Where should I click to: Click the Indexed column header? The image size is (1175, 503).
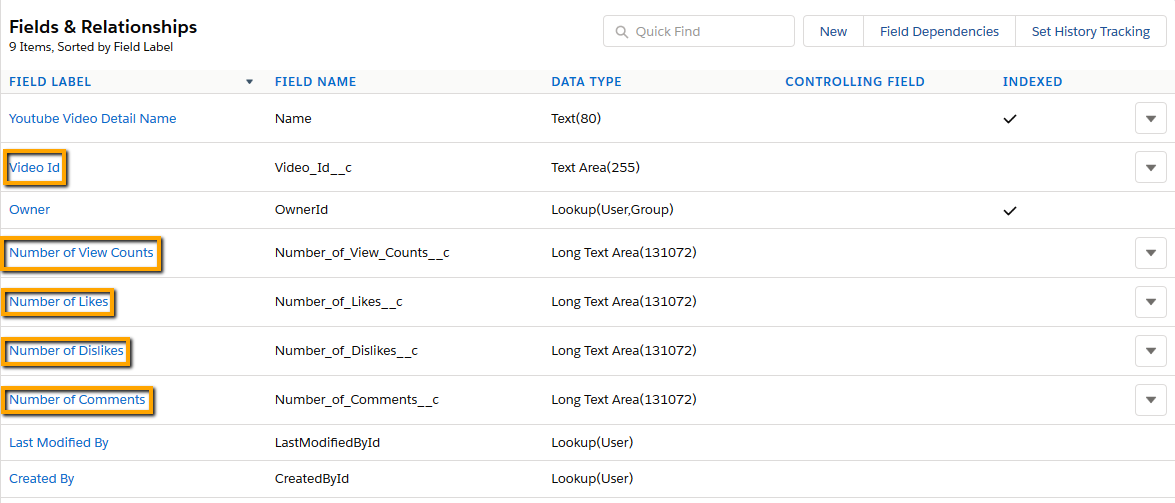pyautogui.click(x=1033, y=82)
